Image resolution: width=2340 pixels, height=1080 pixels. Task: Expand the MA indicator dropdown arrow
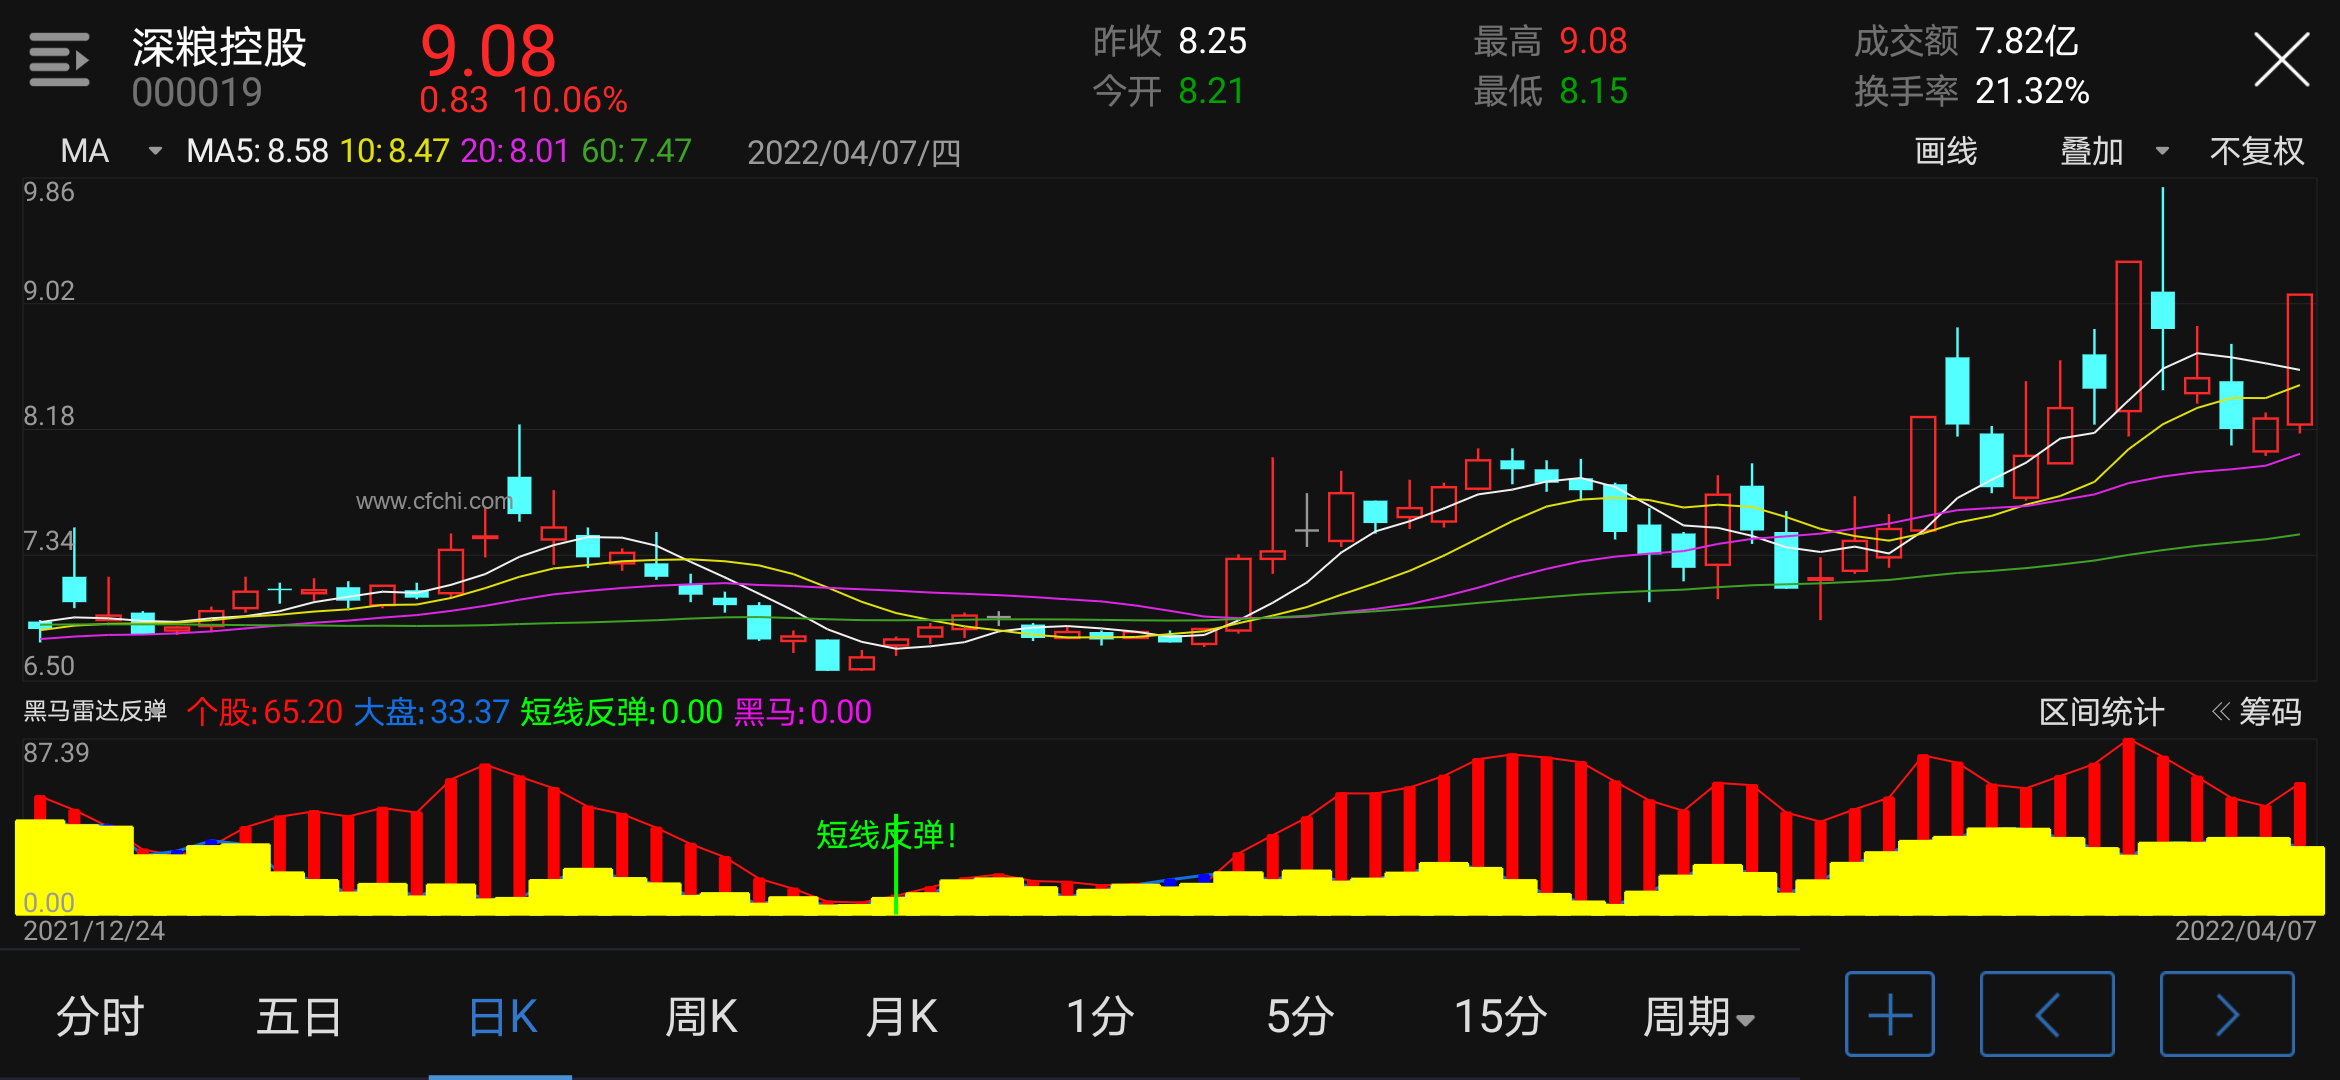[155, 151]
